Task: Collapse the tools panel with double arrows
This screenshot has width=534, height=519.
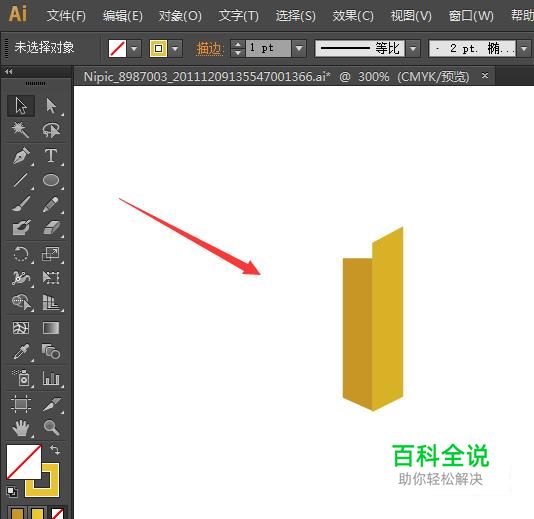Action: (x=9, y=72)
